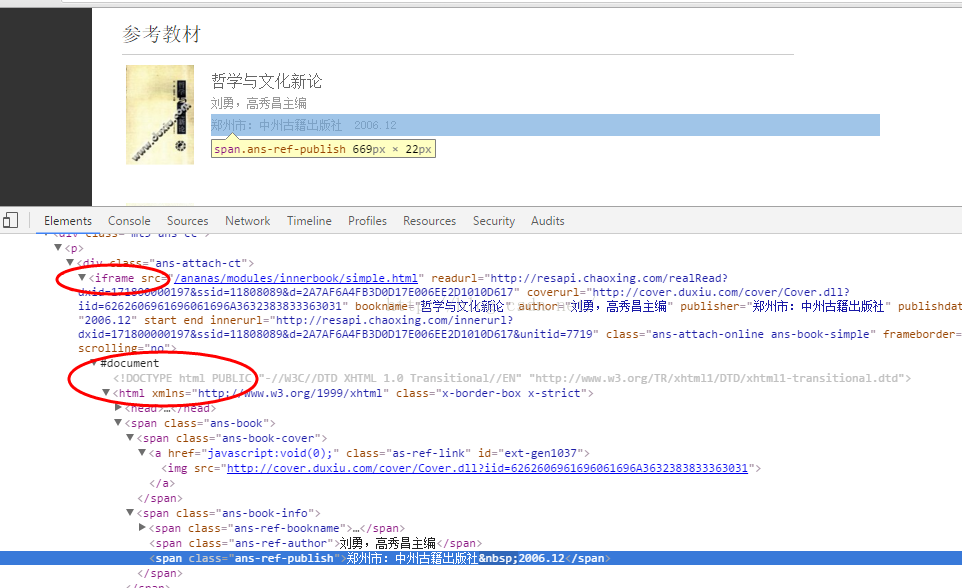Image resolution: width=962 pixels, height=588 pixels.
Task: Select the DOCTYPE html PUBLIC row
Action: (x=512, y=378)
